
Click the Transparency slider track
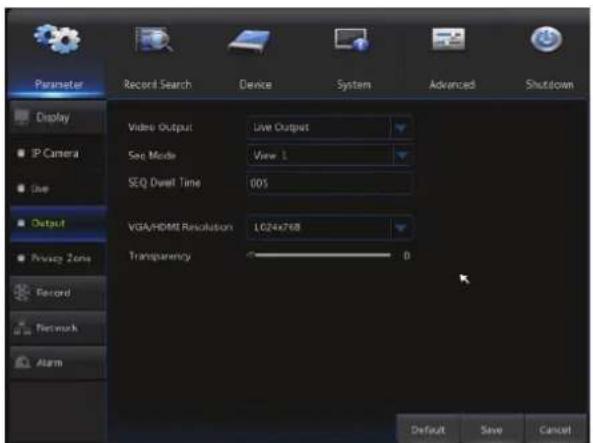pos(320,255)
